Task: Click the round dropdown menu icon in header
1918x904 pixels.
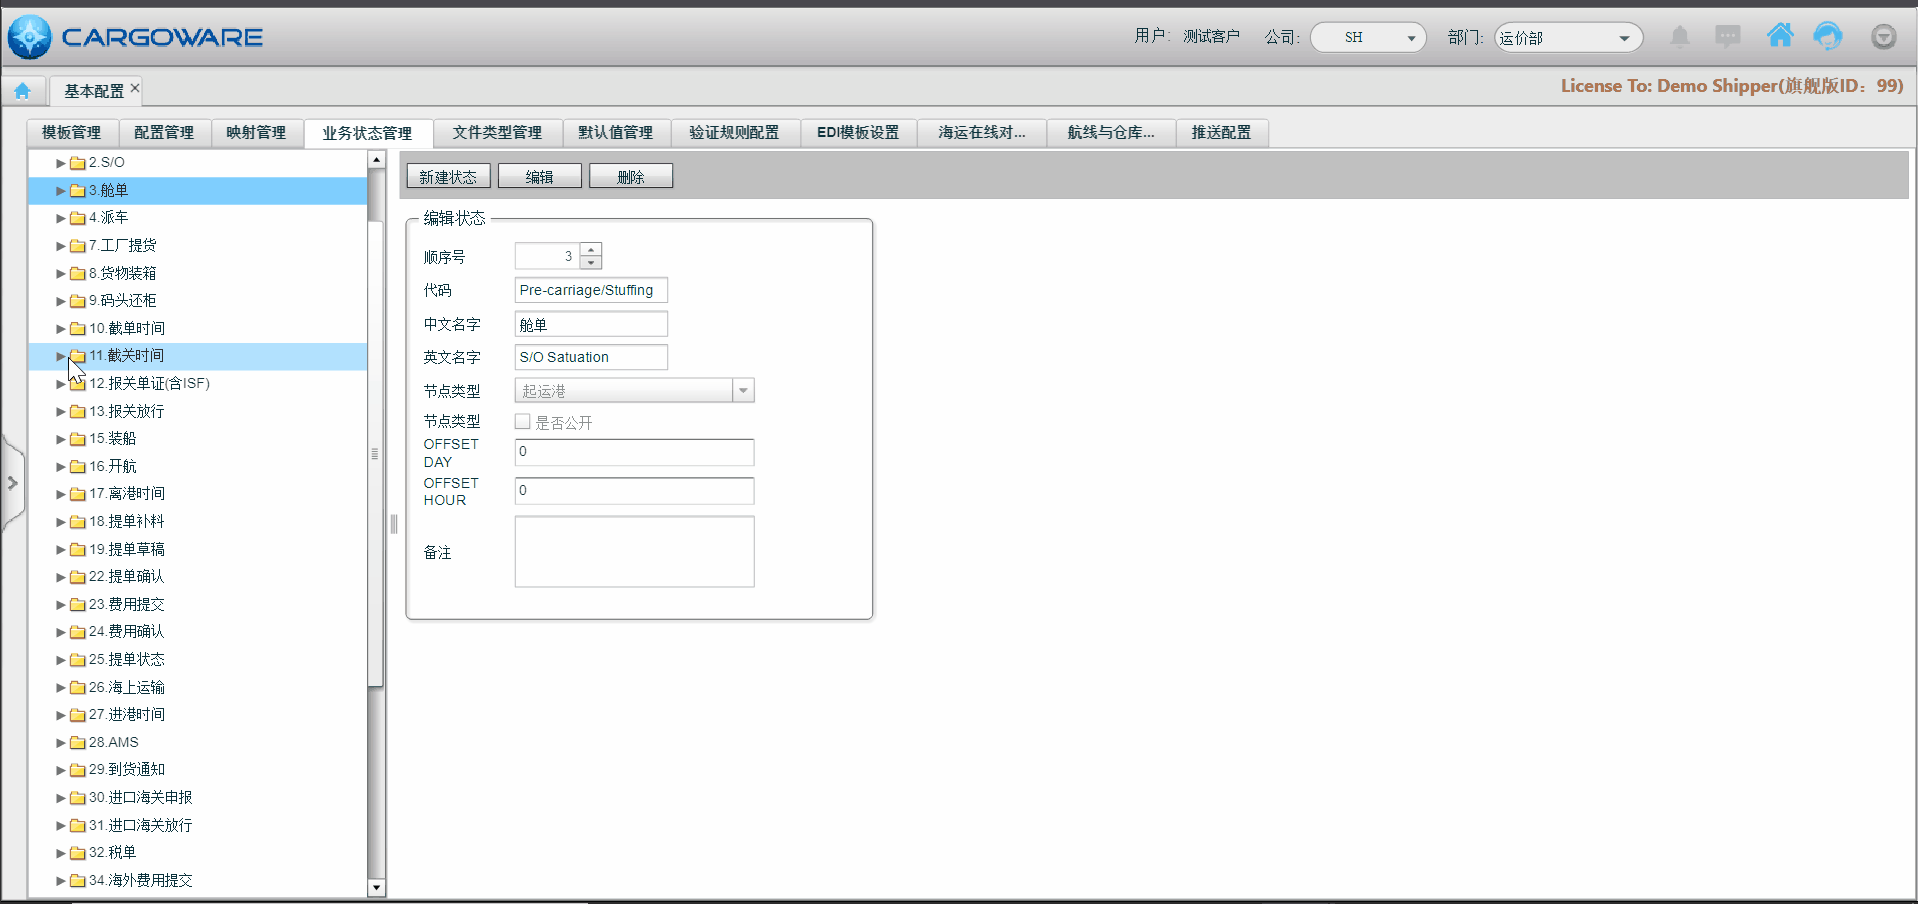Action: coord(1883,37)
